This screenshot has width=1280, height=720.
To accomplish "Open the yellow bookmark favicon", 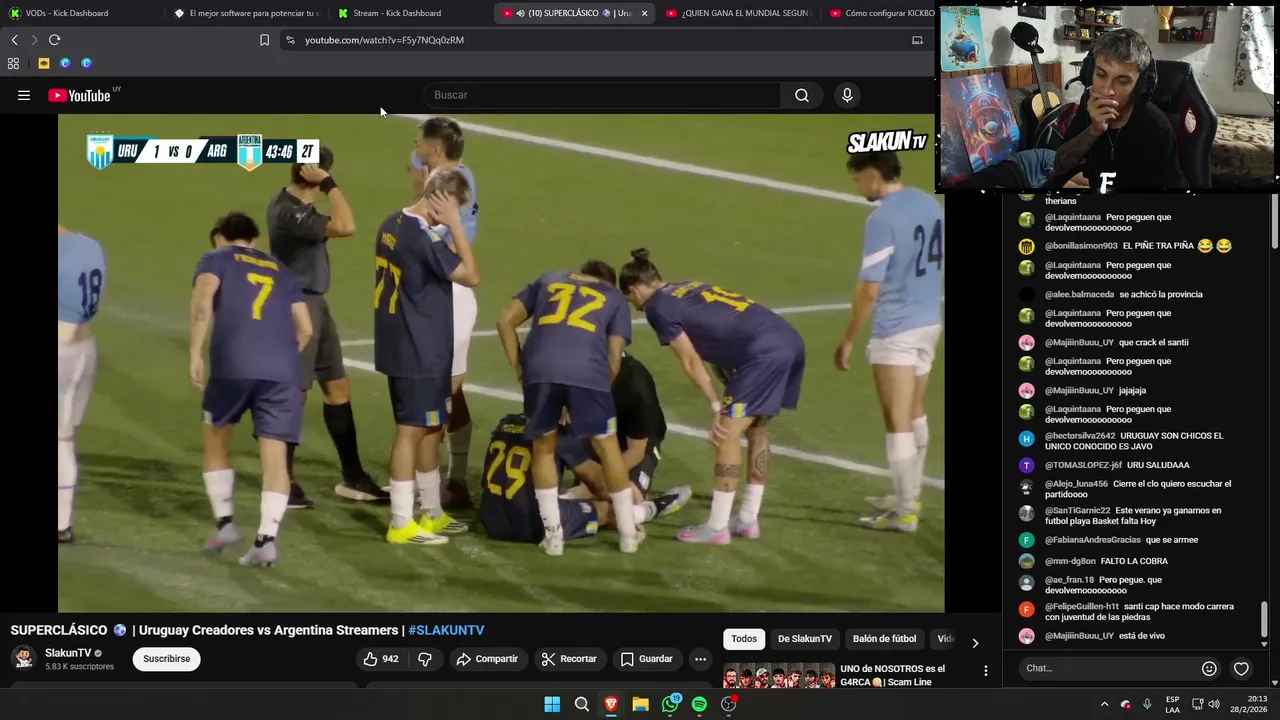I will click(44, 63).
